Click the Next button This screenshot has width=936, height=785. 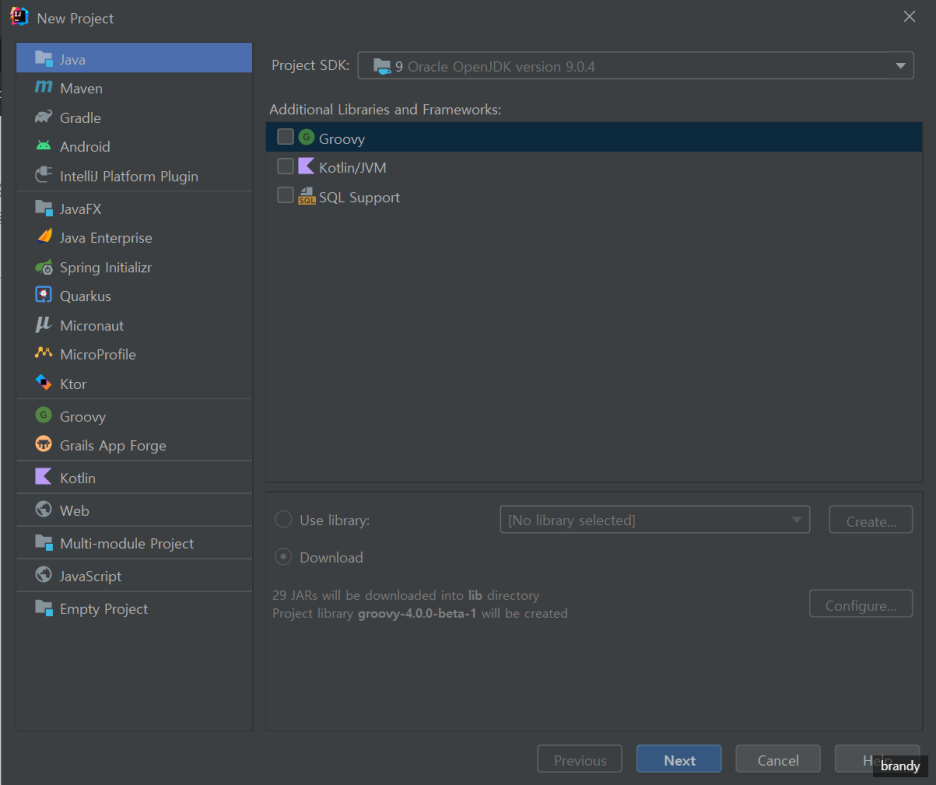pos(679,759)
